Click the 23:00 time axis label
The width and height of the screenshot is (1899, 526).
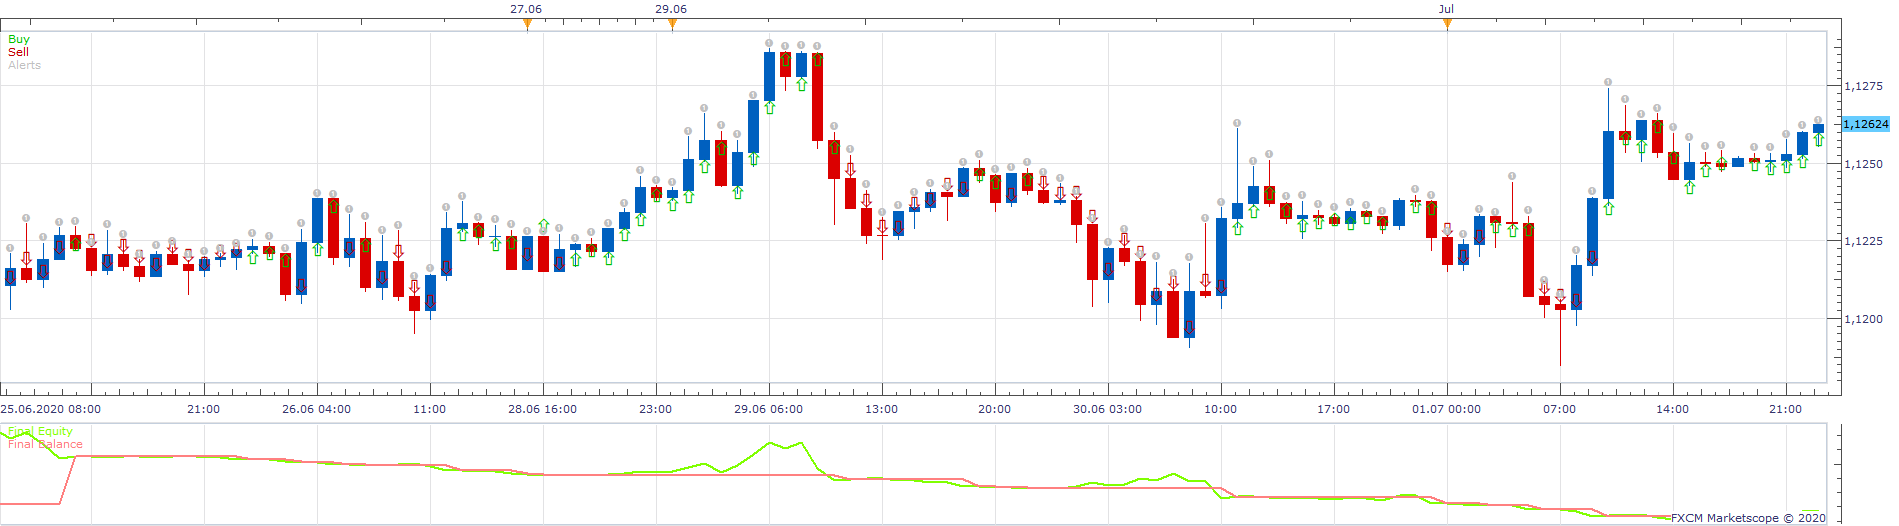(656, 409)
